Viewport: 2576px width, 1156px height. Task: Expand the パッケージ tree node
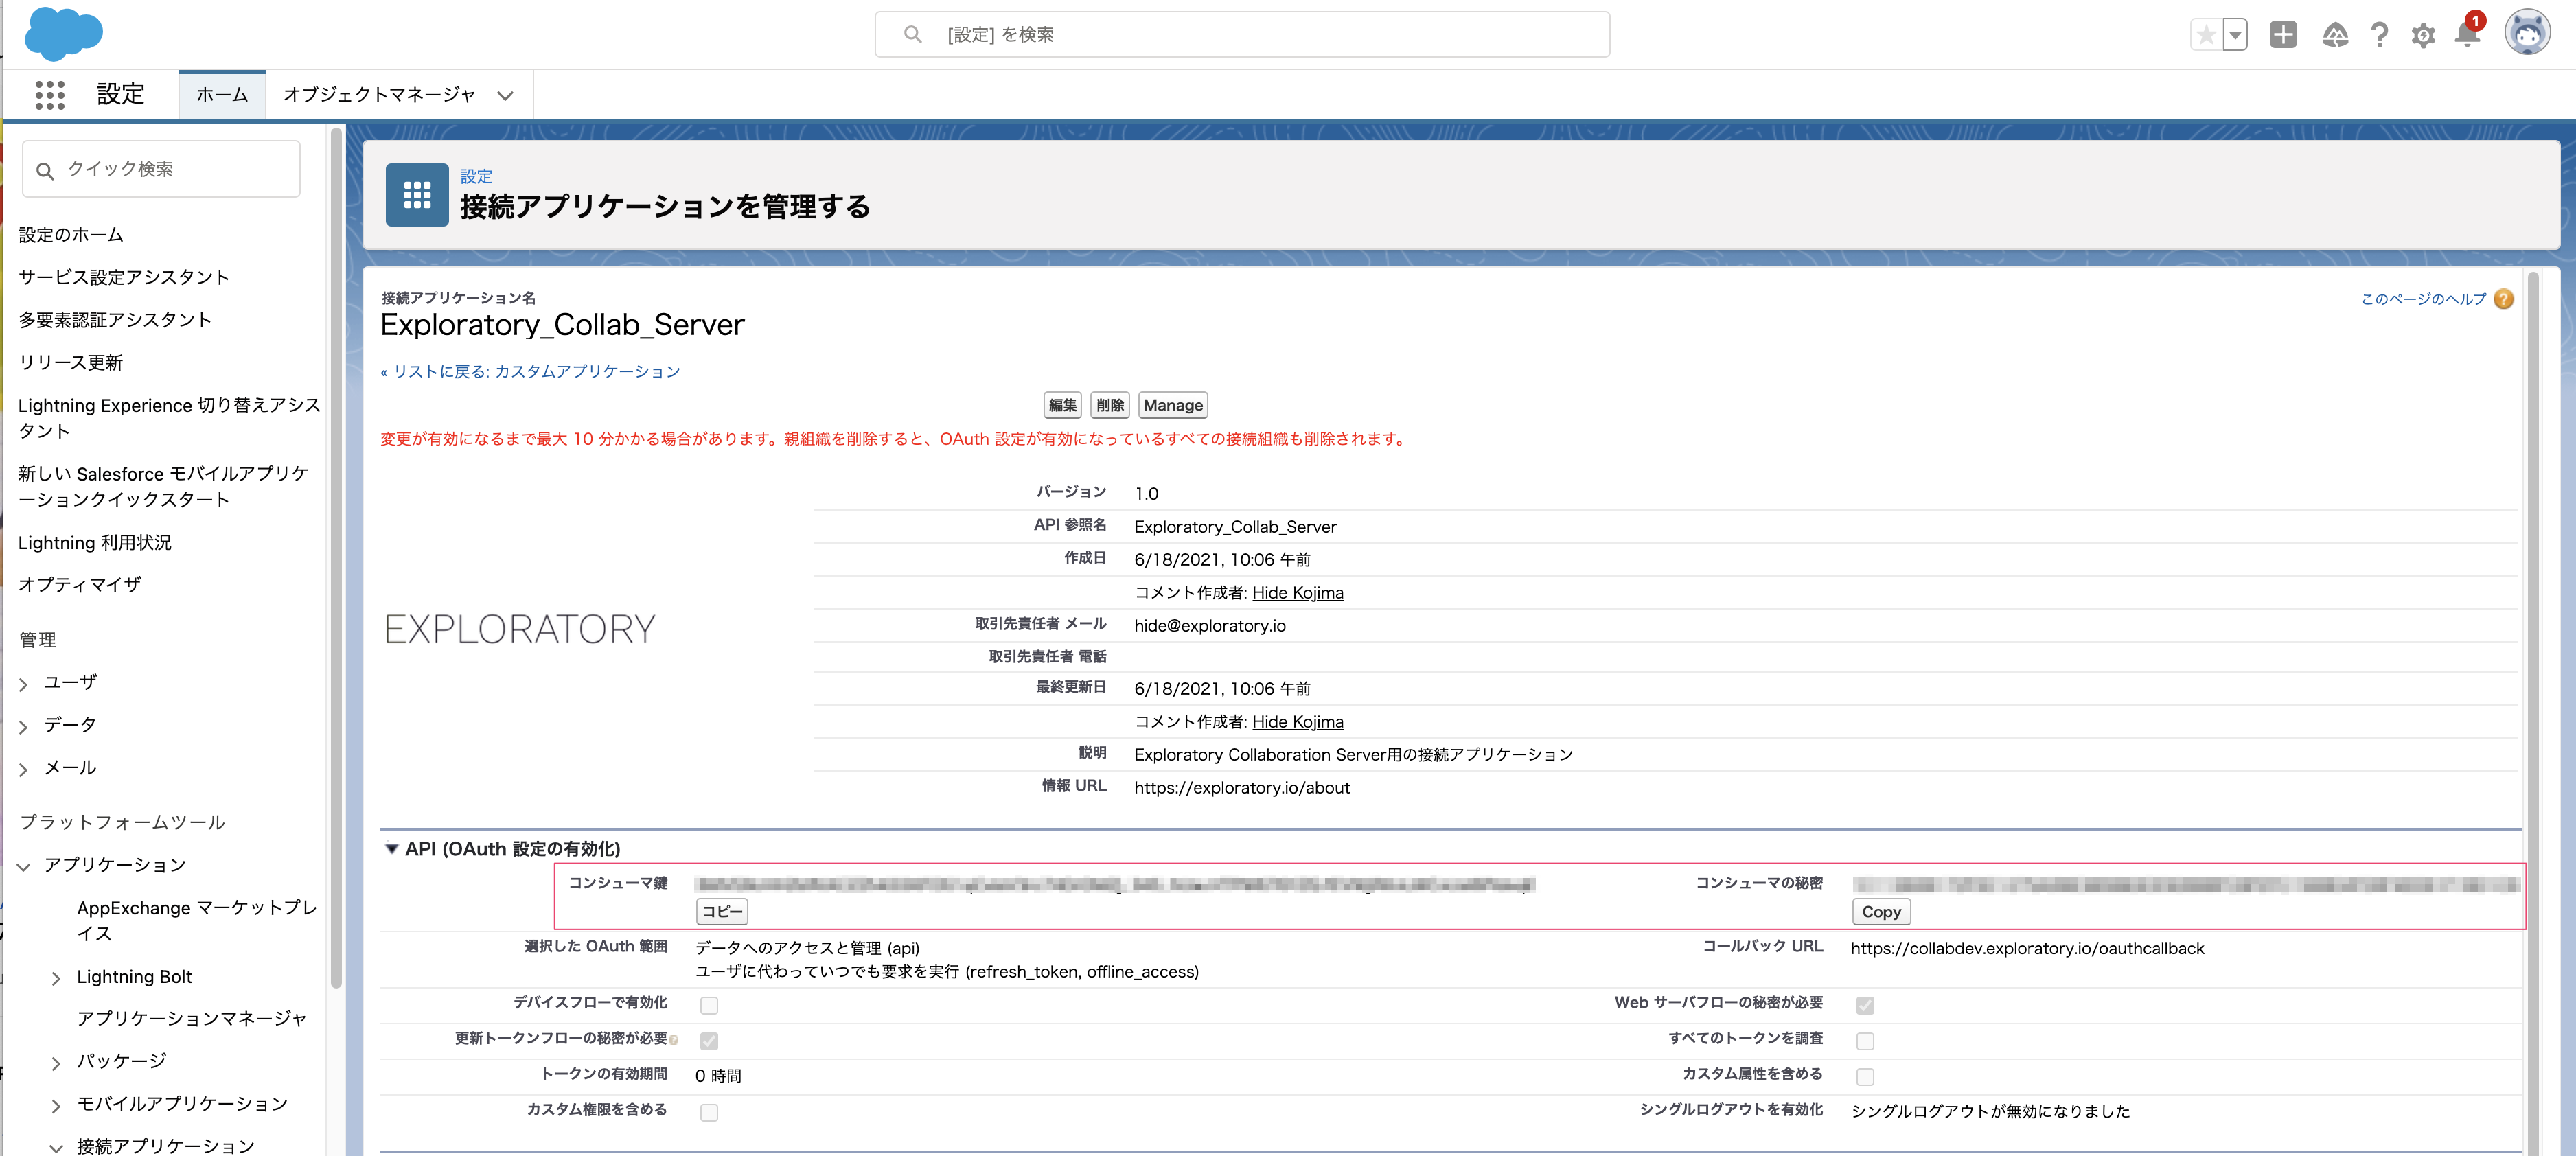(x=56, y=1063)
